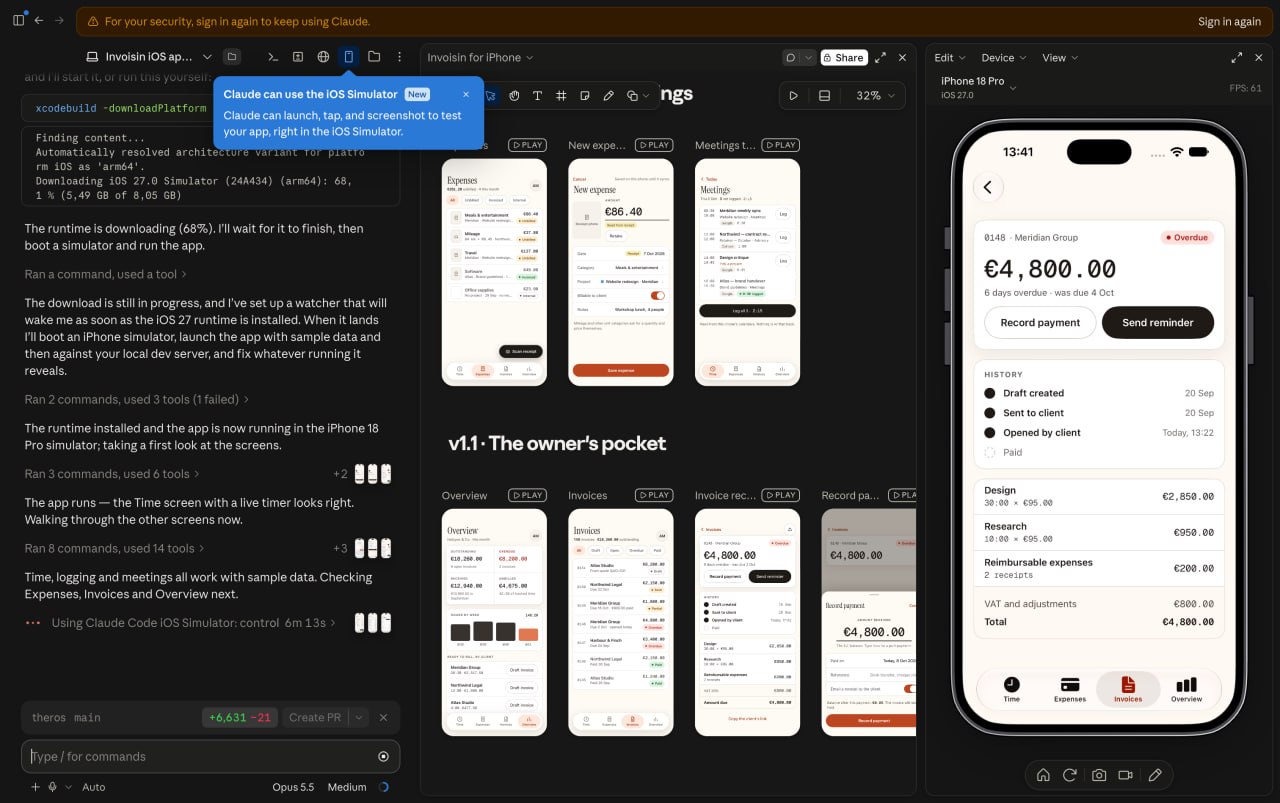
Task: Select the frame grid tool in canvas toolbar
Action: (x=561, y=96)
